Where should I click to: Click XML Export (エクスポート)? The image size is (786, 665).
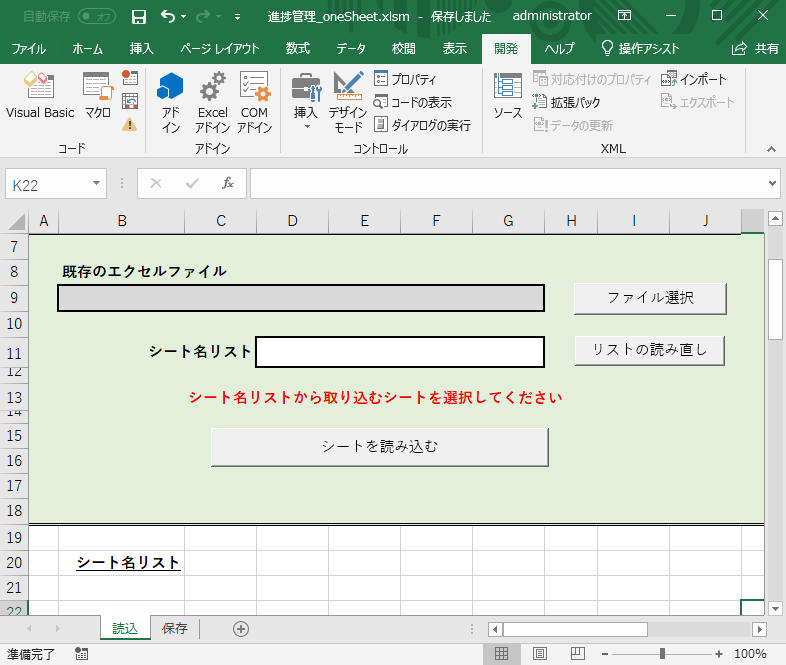coord(697,102)
